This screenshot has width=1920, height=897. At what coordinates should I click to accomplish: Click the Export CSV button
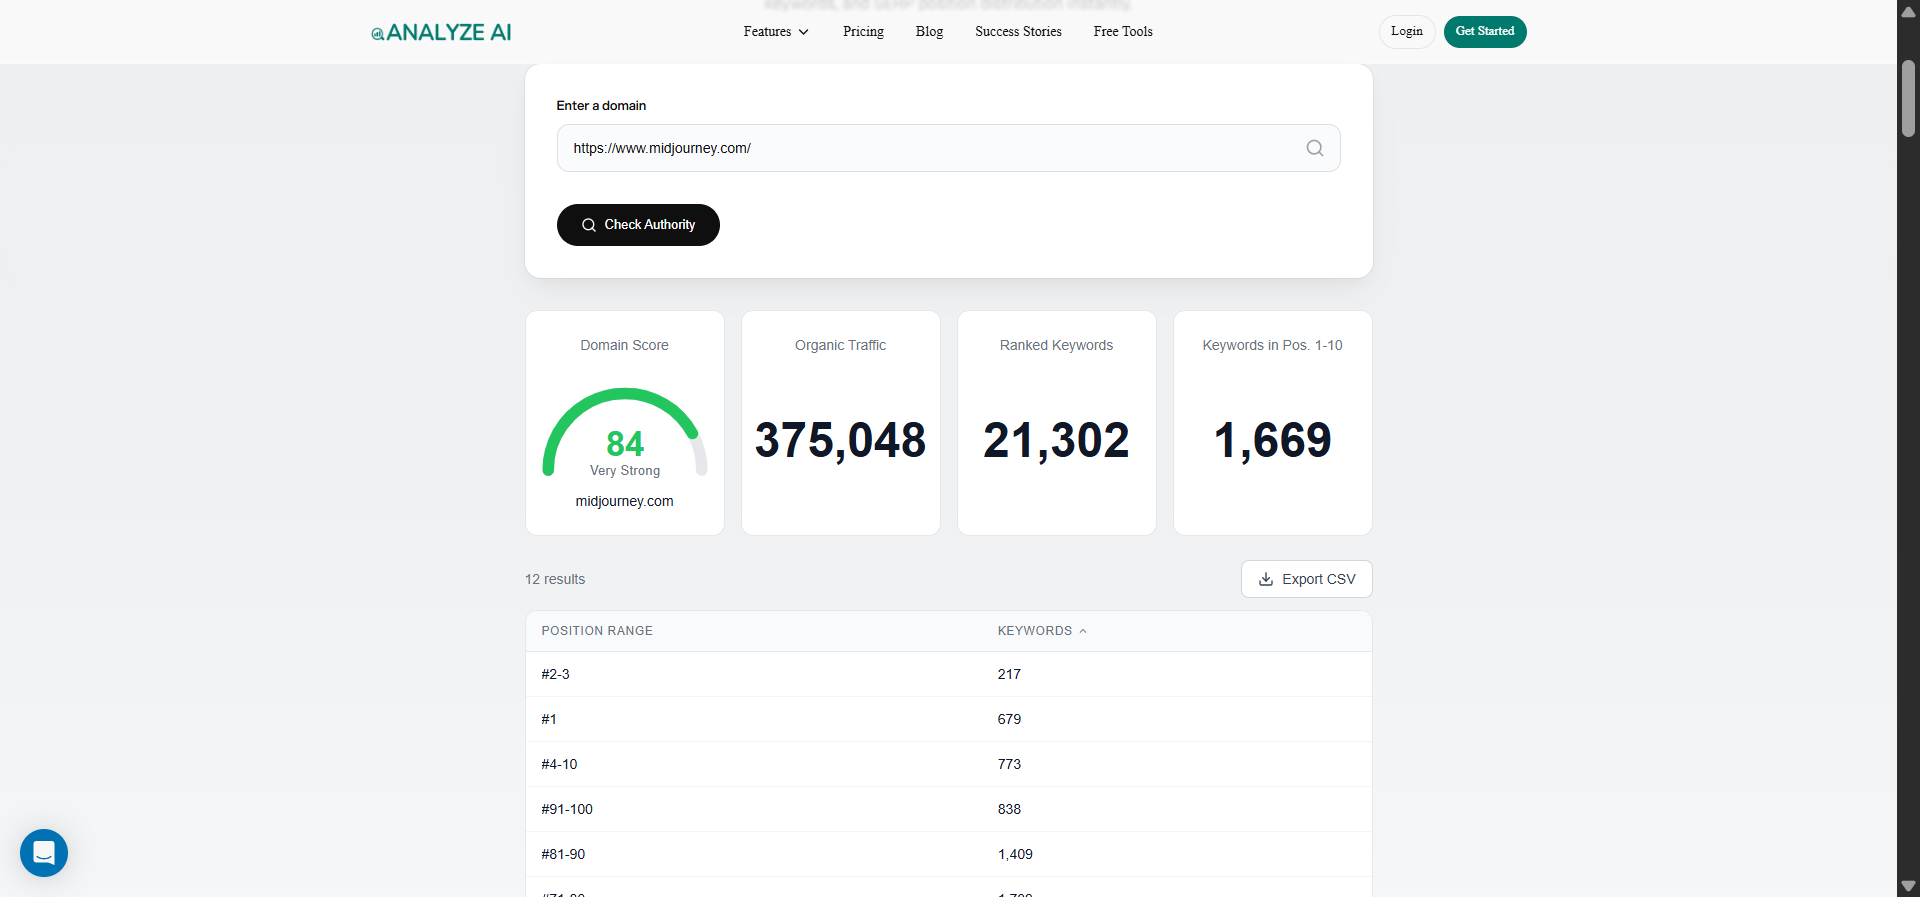(x=1307, y=579)
